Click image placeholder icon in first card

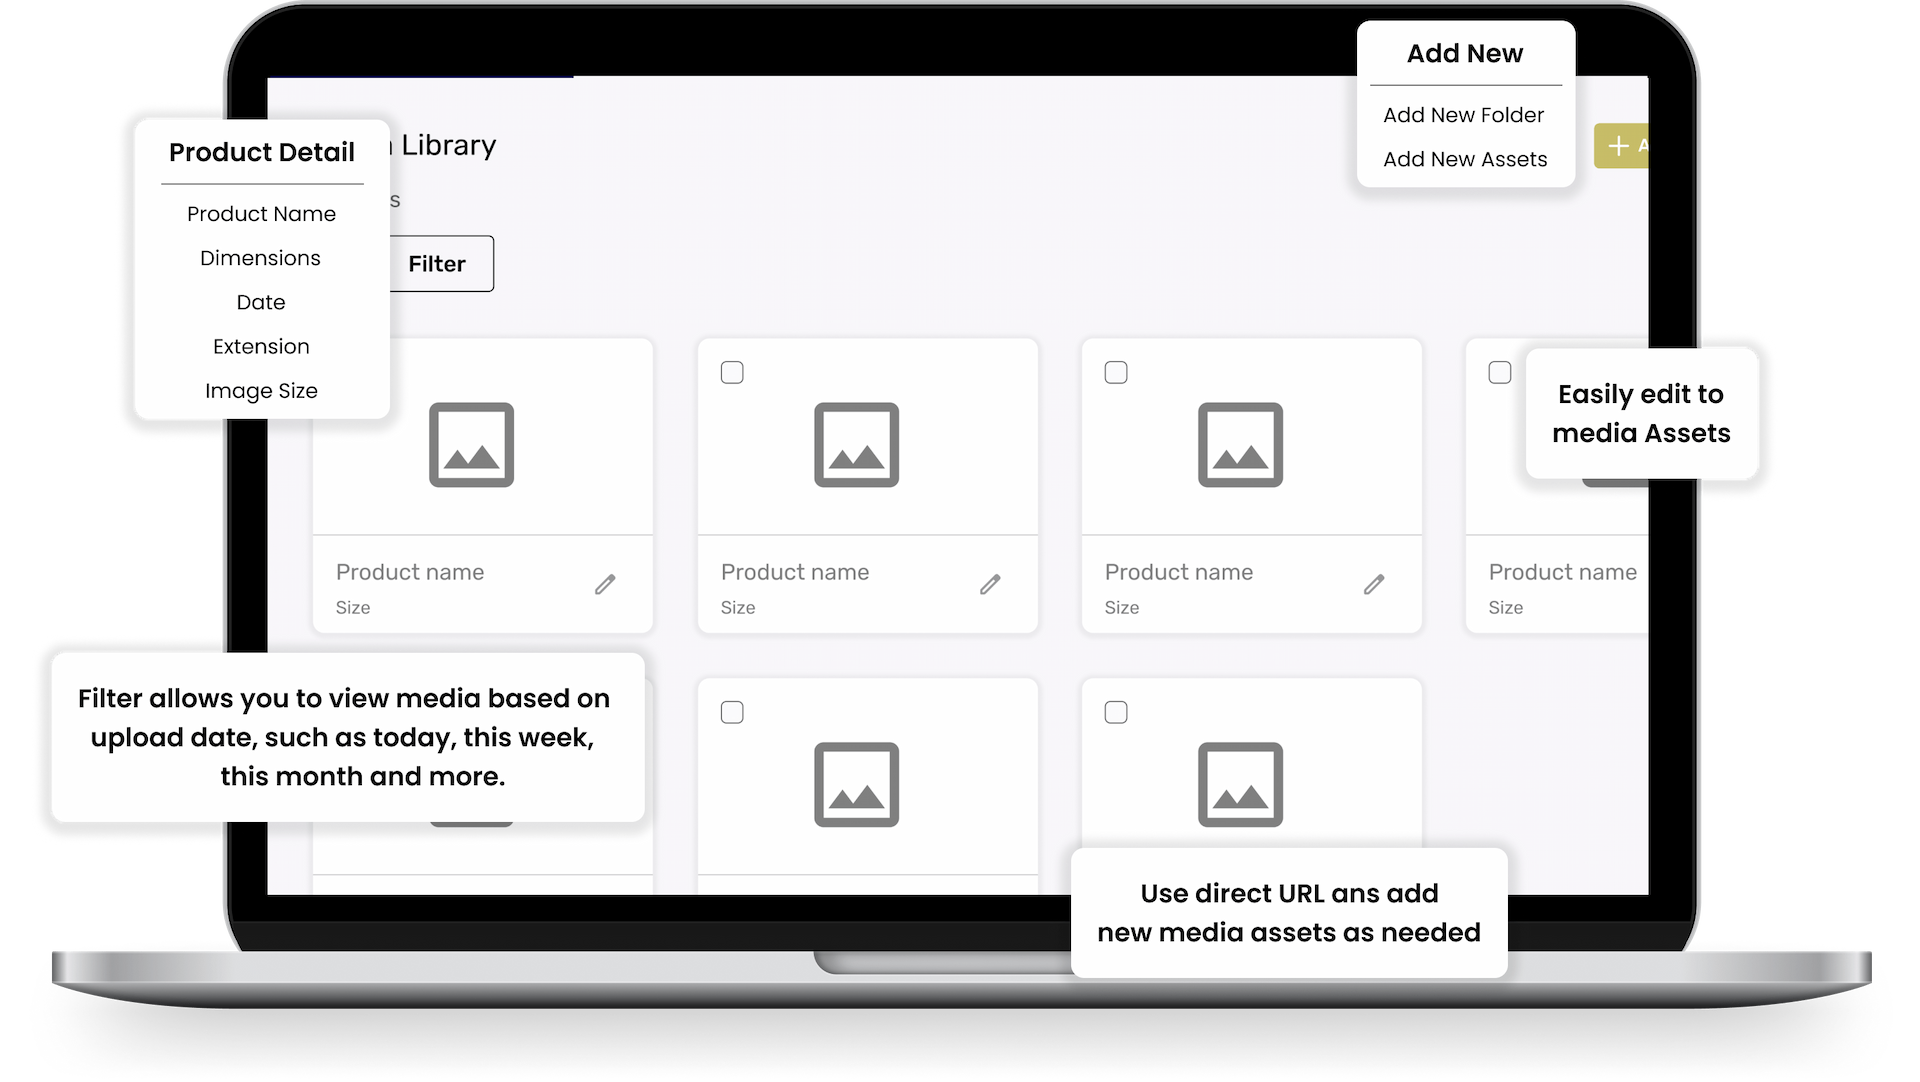tap(471, 445)
